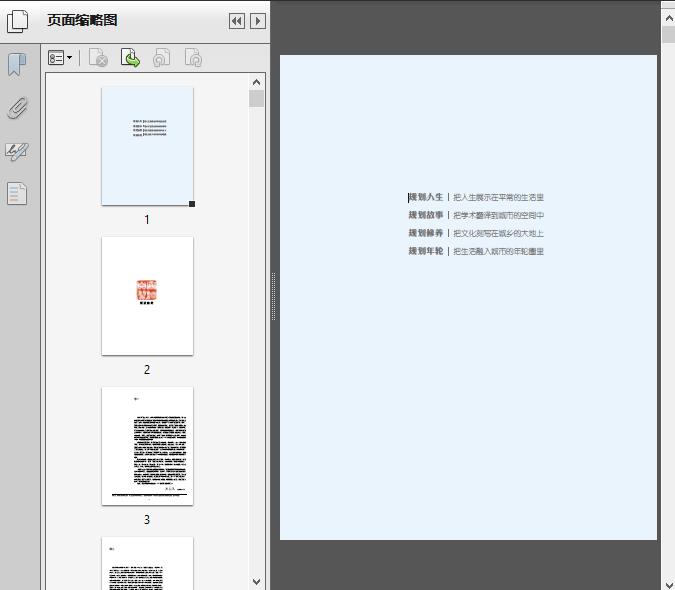Screen dimensions: 675x590
Task: Click thumbnail panel scroll down arrow
Action: coord(257,581)
